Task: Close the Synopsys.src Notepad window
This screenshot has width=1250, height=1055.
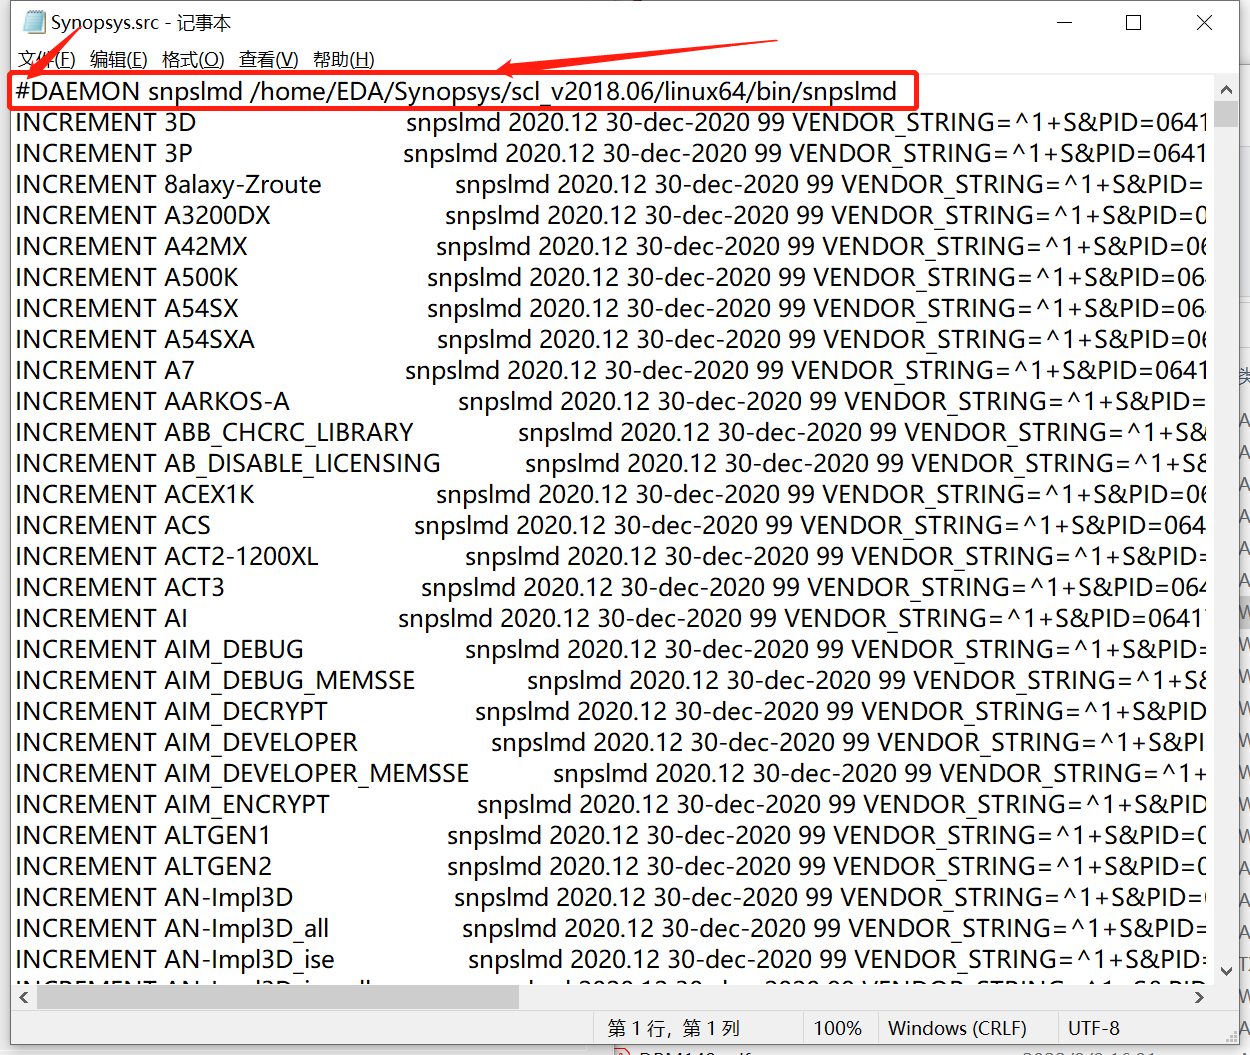Action: (x=1204, y=22)
